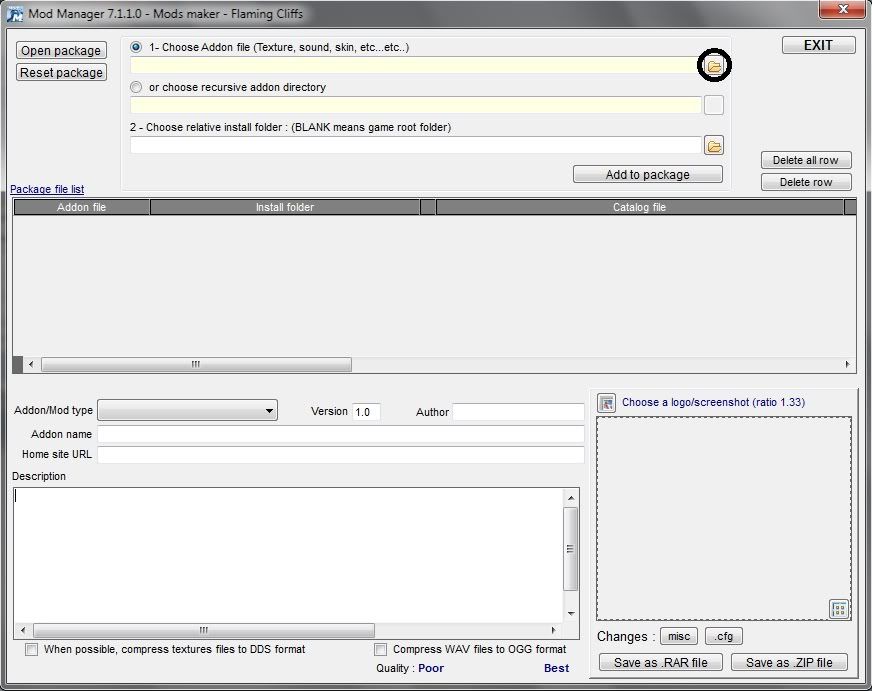872x691 pixels.
Task: Click in the Author input field
Action: click(518, 412)
